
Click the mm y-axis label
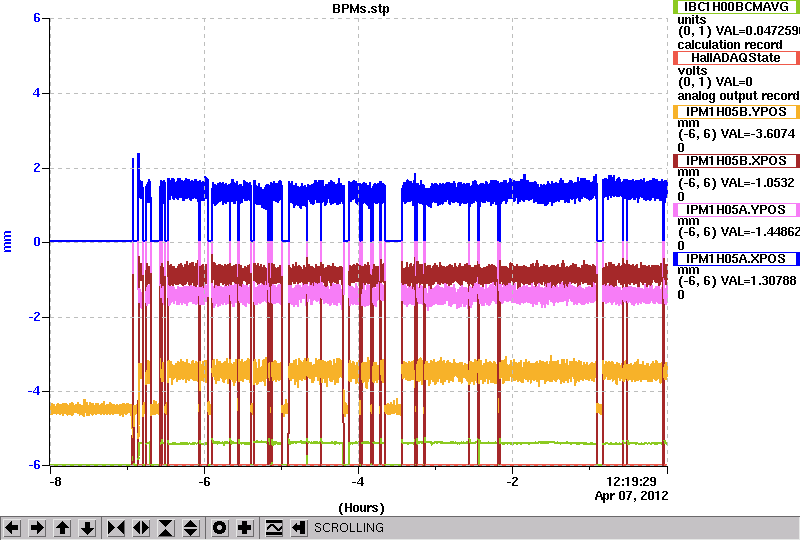tap(7, 241)
